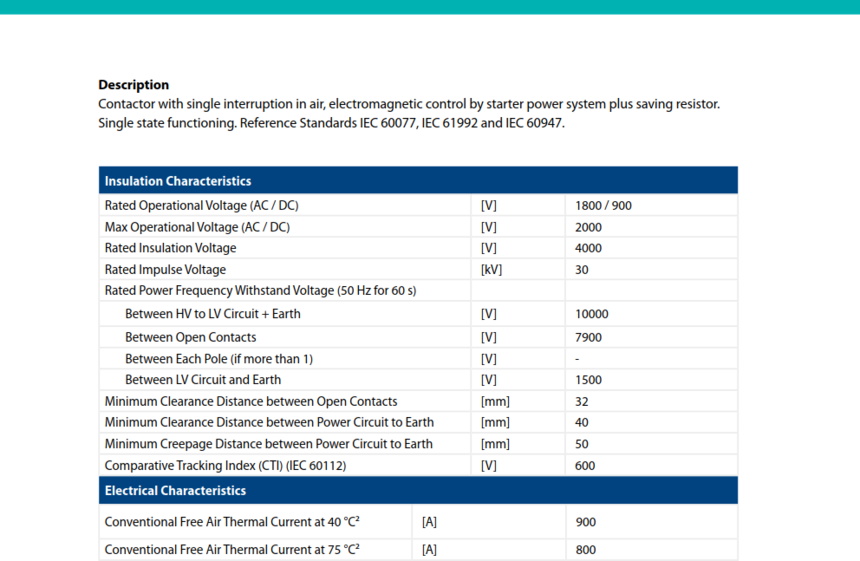Click Comparative Tracking Index value 600
Screen dimensions: 860x561
pos(585,466)
